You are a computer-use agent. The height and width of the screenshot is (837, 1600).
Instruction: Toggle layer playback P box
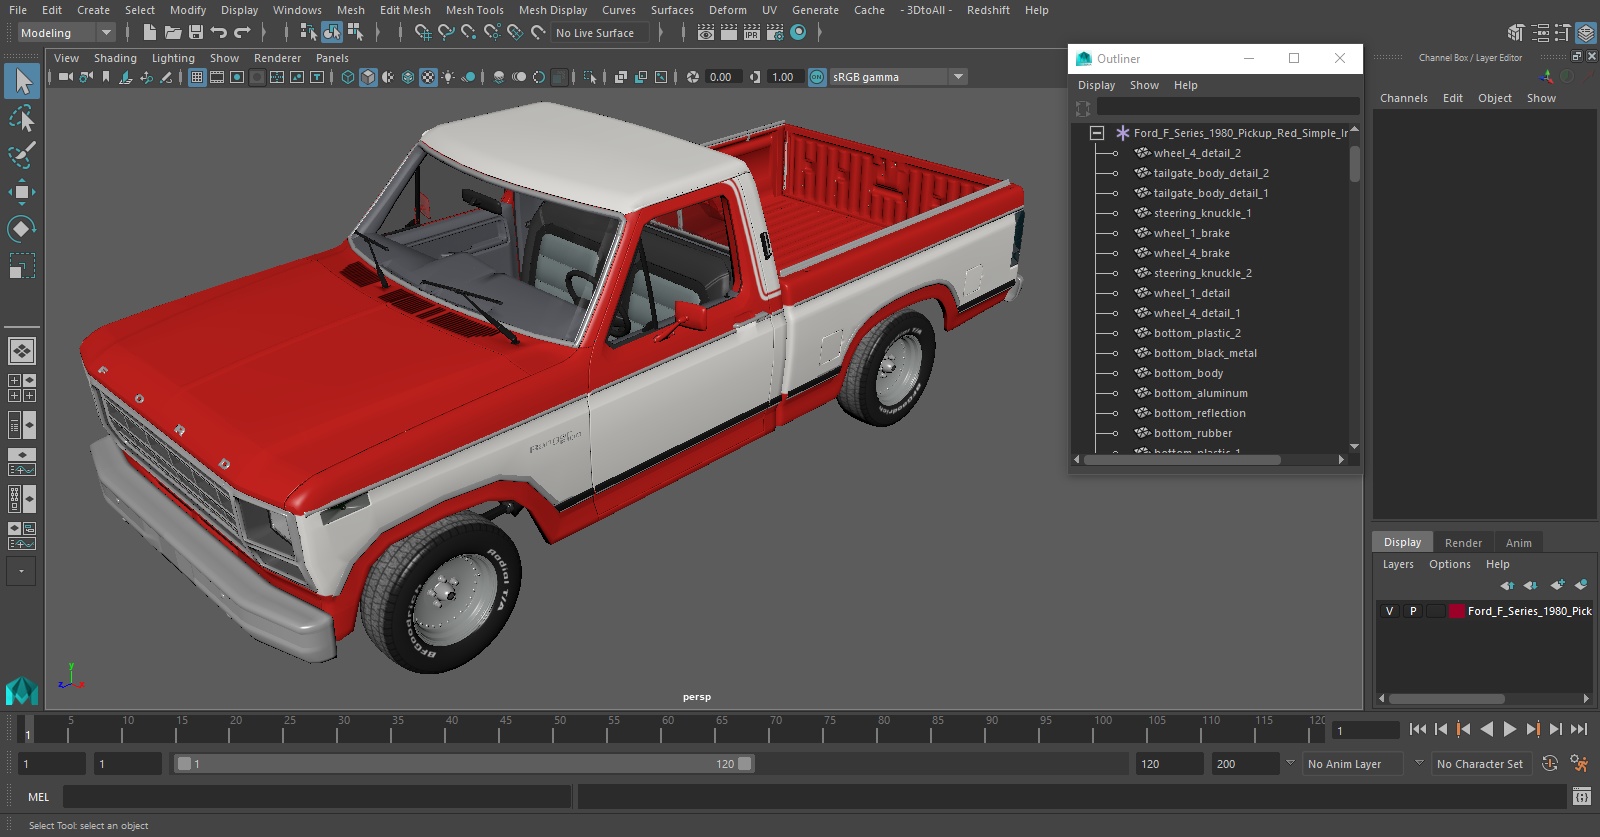(x=1413, y=611)
